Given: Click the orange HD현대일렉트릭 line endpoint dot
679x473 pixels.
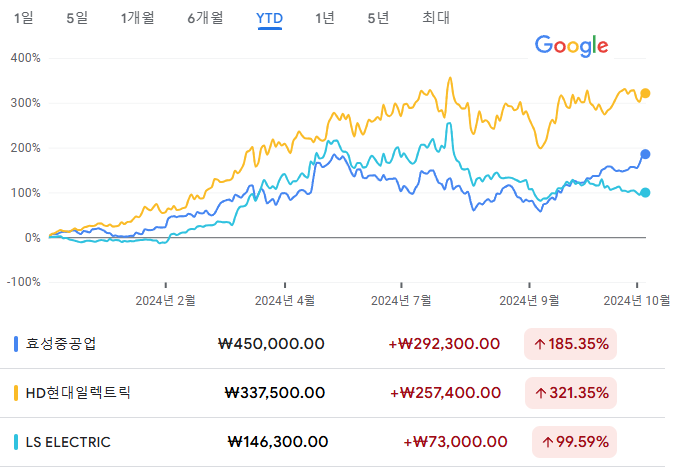Looking at the screenshot, I should coord(645,93).
